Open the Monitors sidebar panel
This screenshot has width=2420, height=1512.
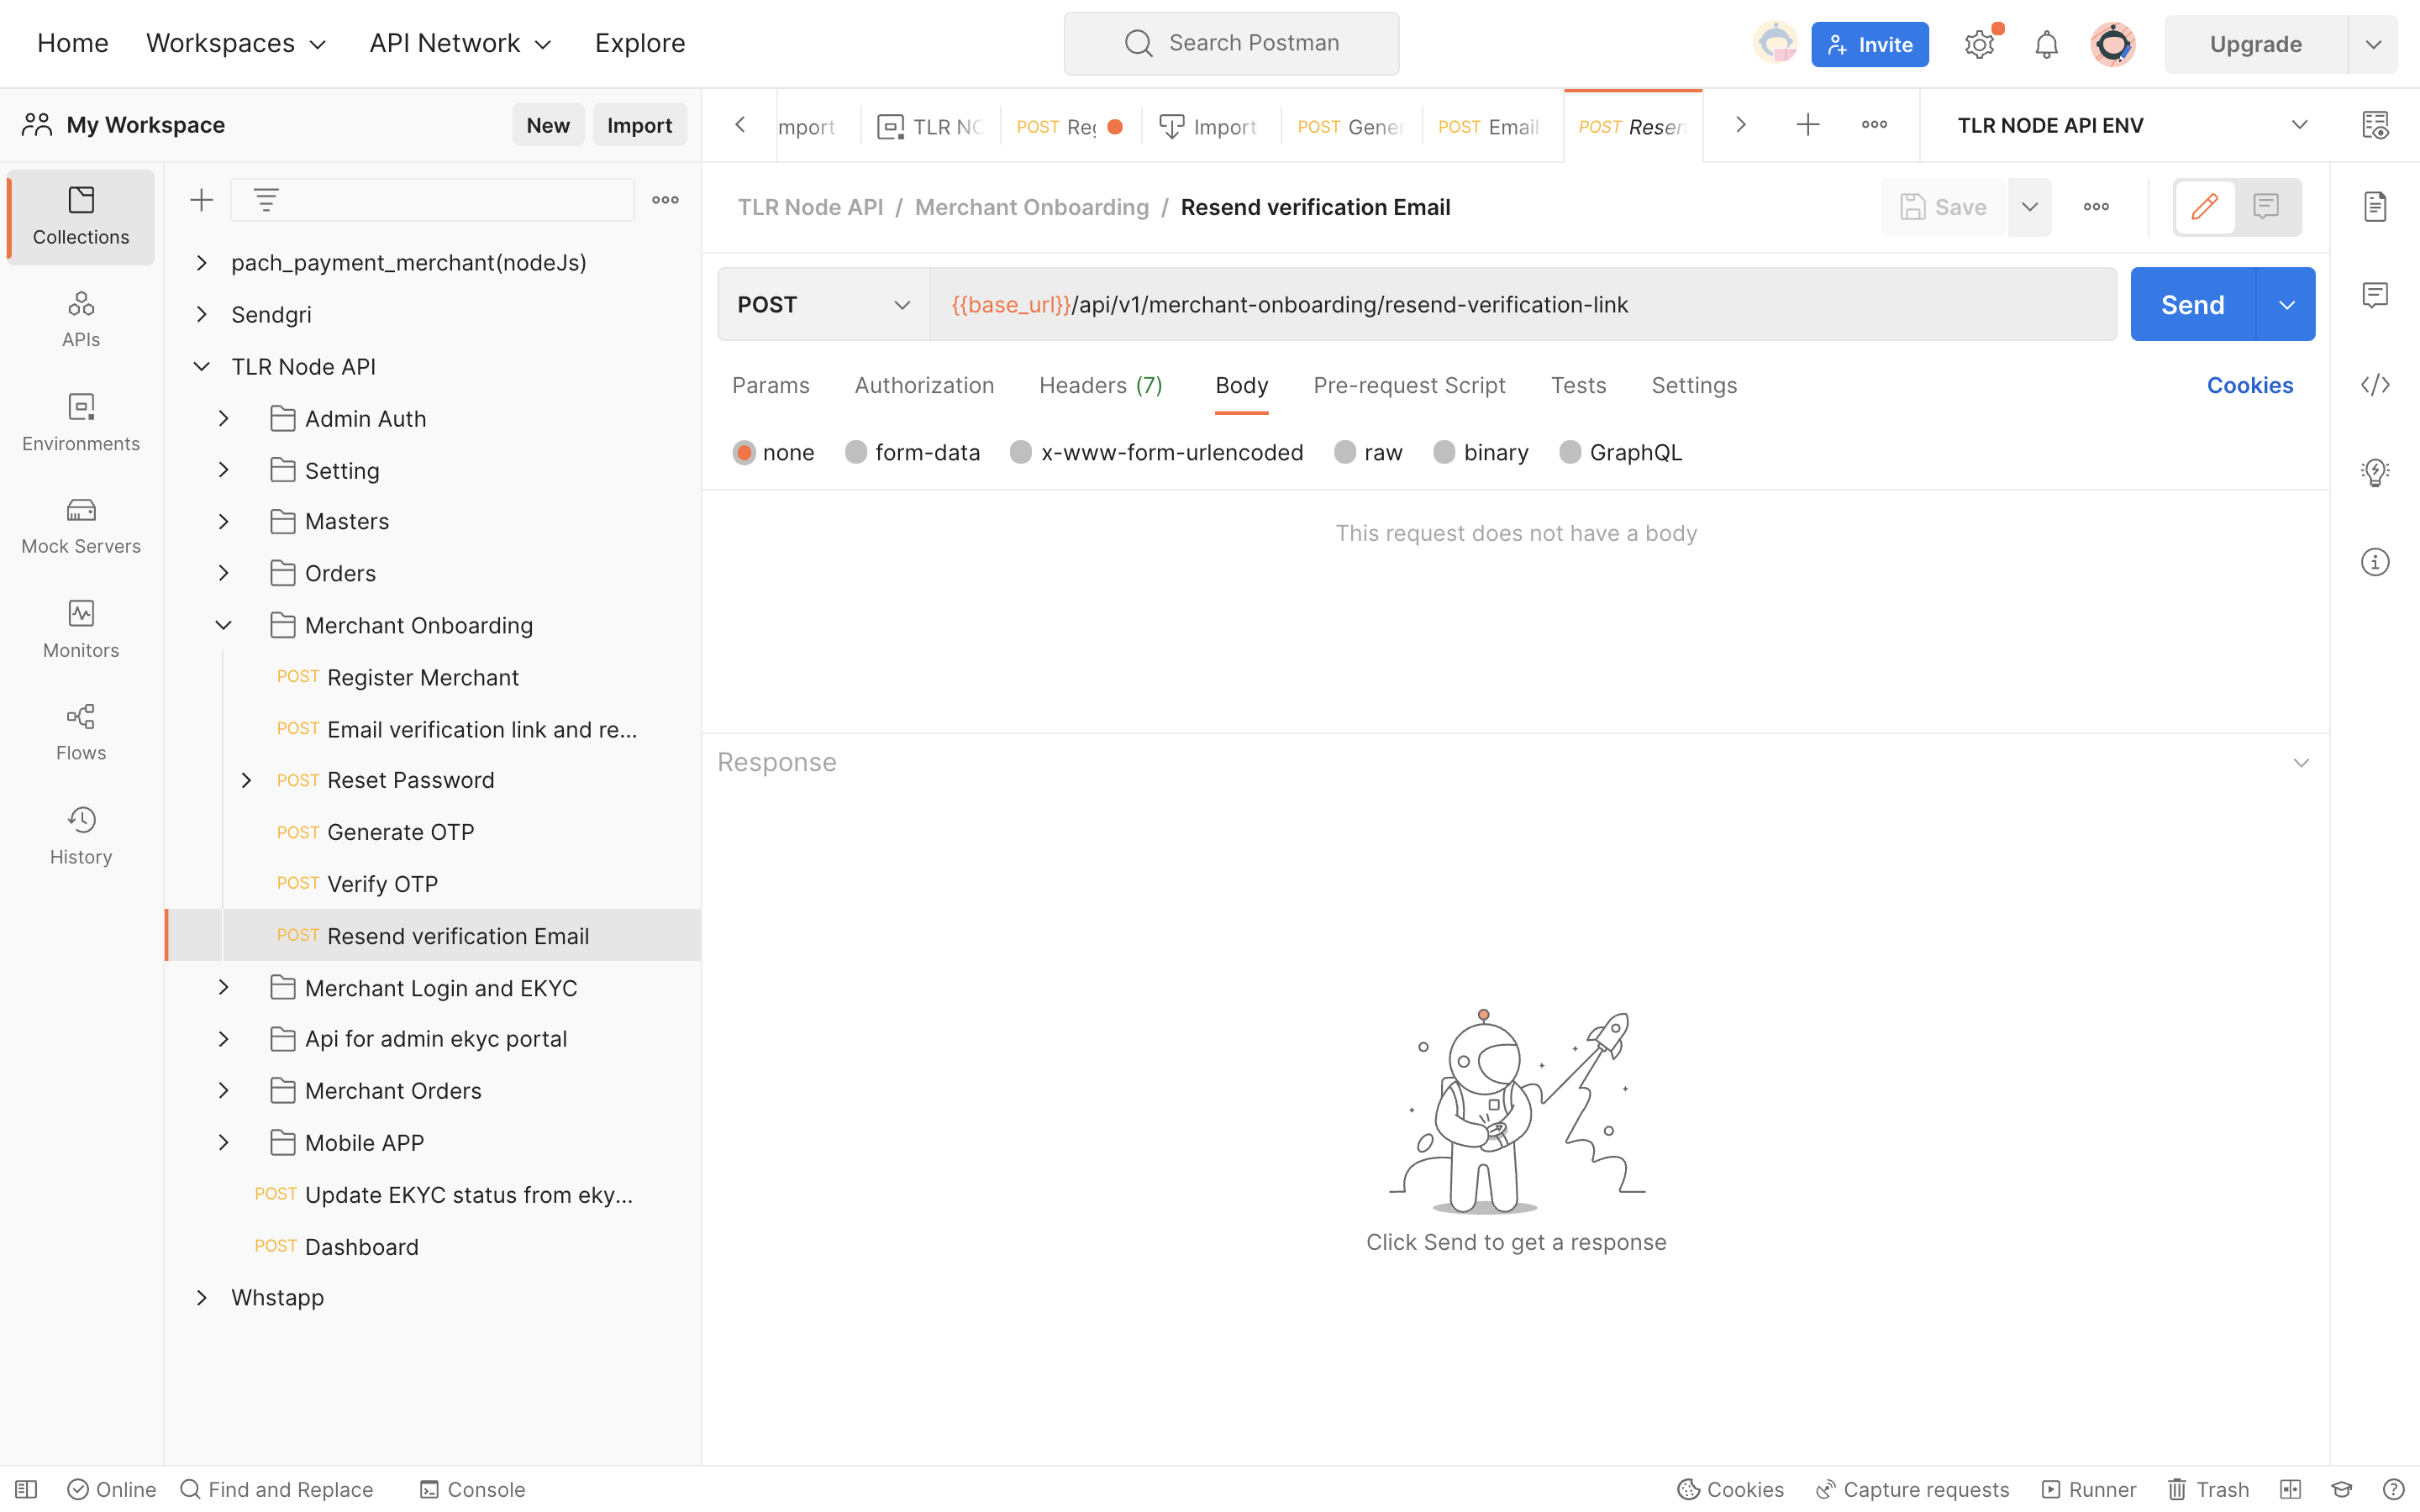[x=81, y=629]
